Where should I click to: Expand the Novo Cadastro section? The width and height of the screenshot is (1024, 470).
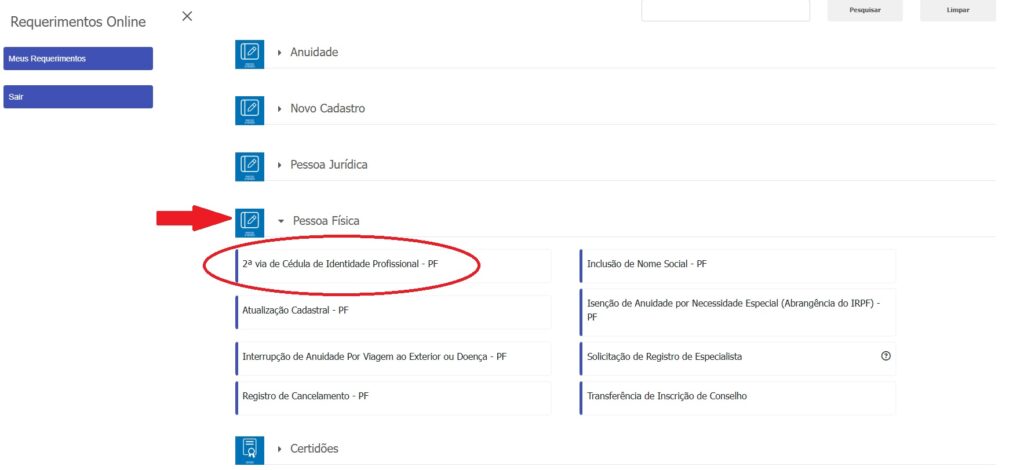tap(326, 108)
